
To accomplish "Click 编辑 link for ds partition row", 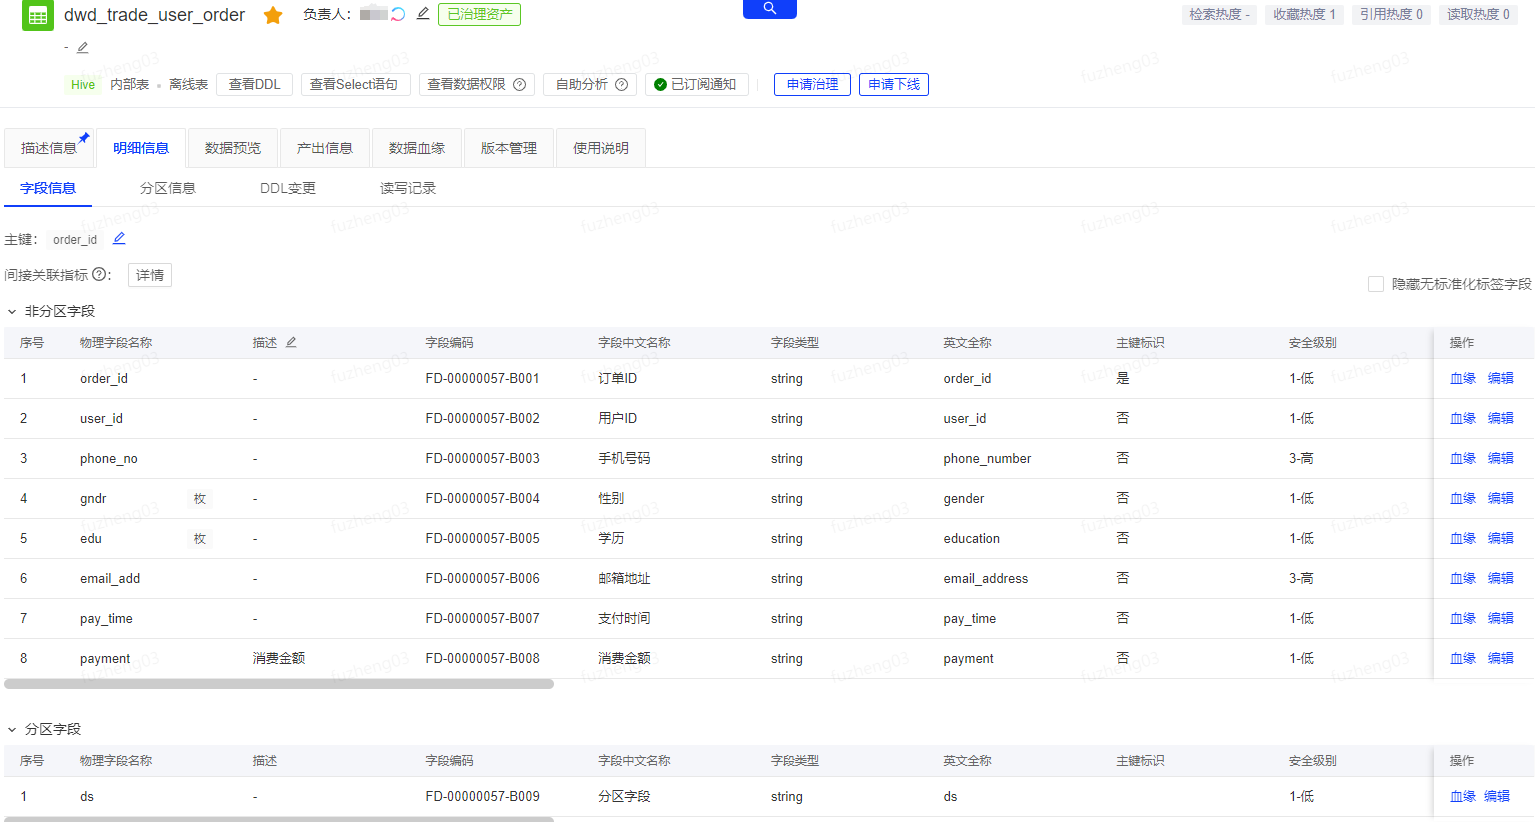I will pos(1497,796).
